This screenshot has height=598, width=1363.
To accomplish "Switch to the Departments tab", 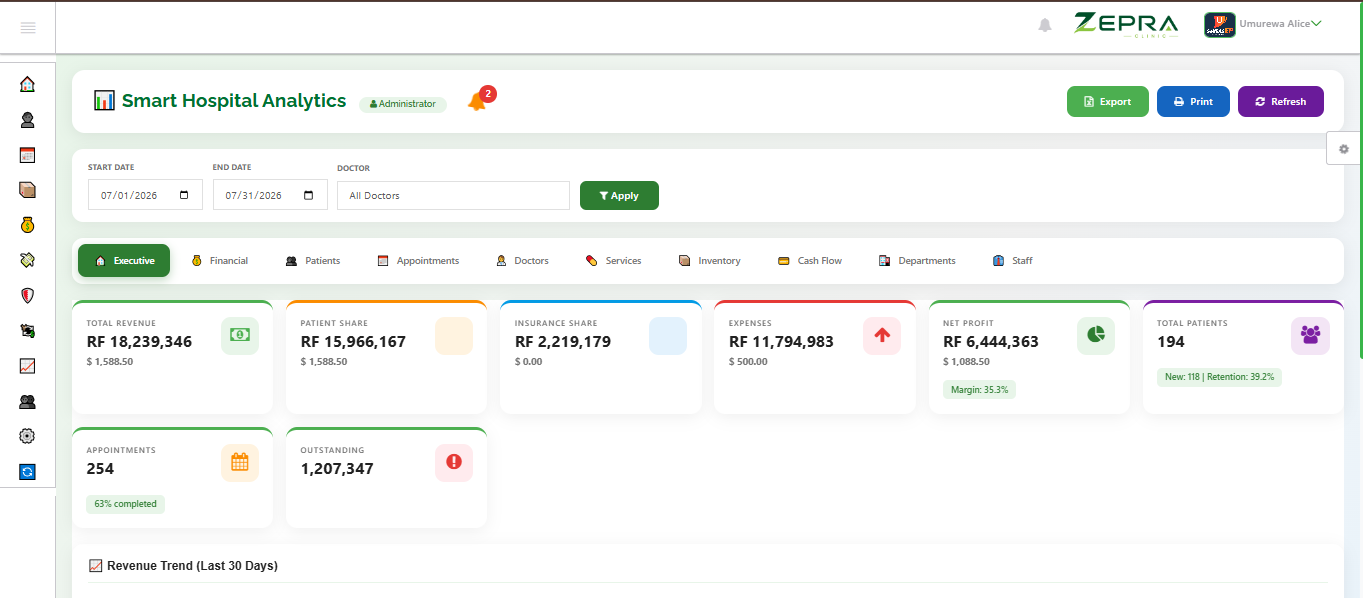I will point(917,260).
